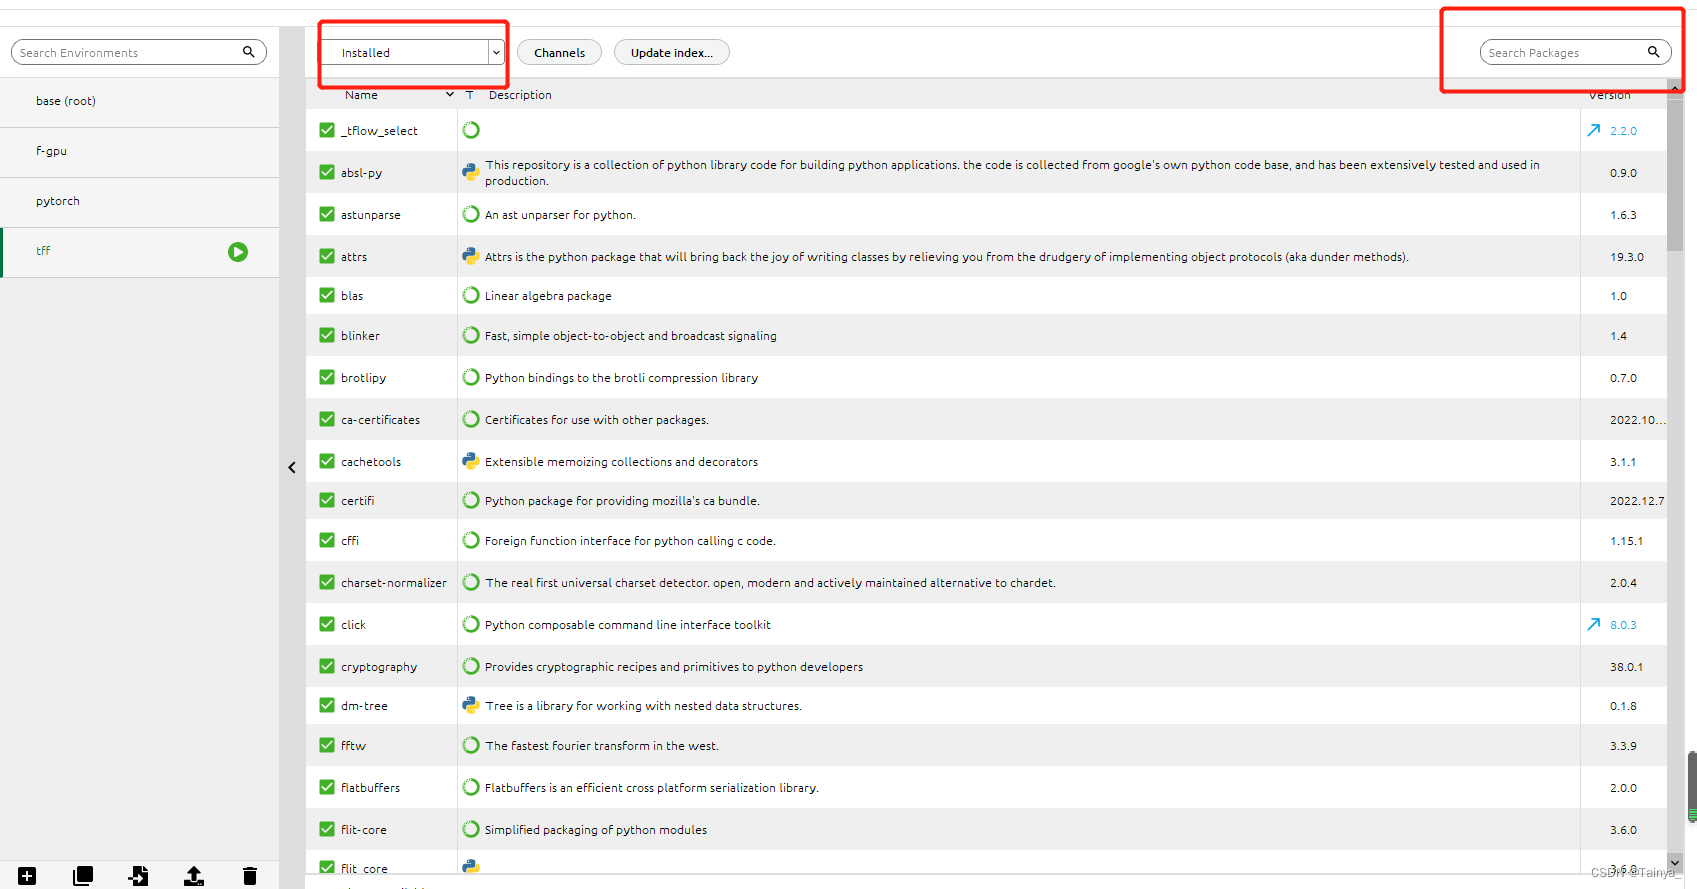This screenshot has height=889, width=1697.
Task: Click the scrollbar up arrow
Action: (x=1675, y=88)
